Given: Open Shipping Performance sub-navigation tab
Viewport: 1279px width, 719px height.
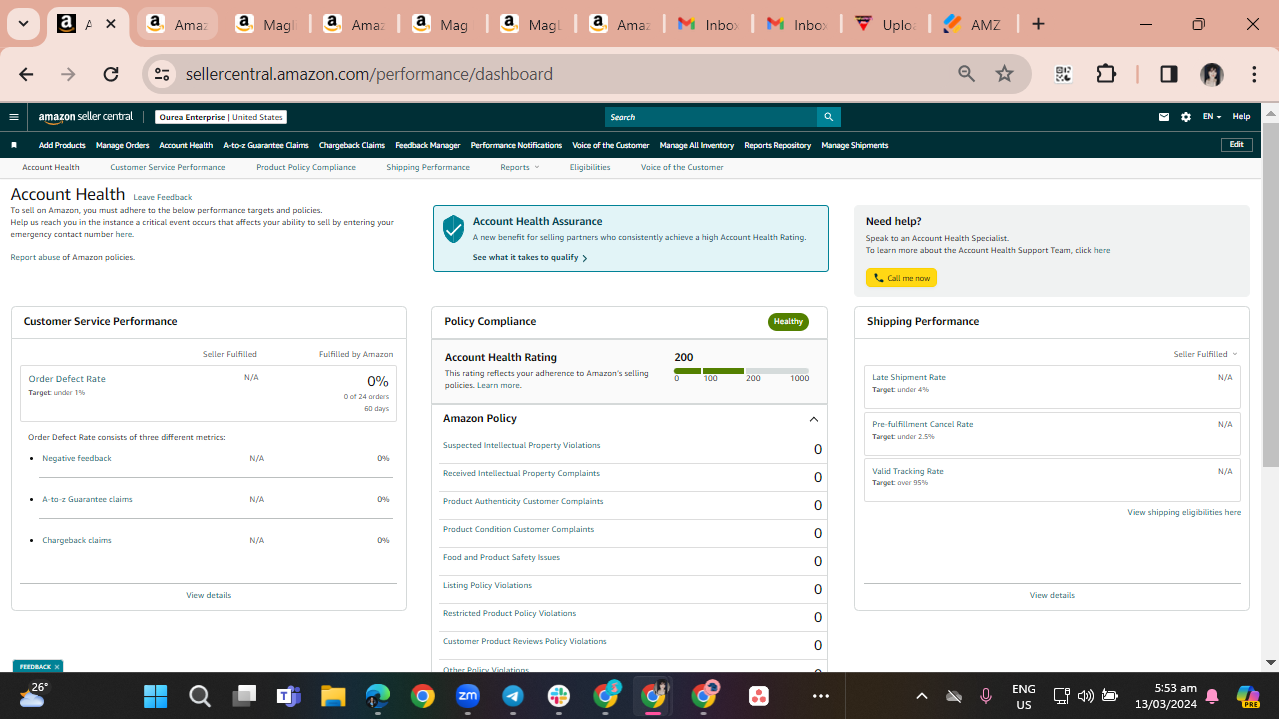Looking at the screenshot, I should [428, 167].
